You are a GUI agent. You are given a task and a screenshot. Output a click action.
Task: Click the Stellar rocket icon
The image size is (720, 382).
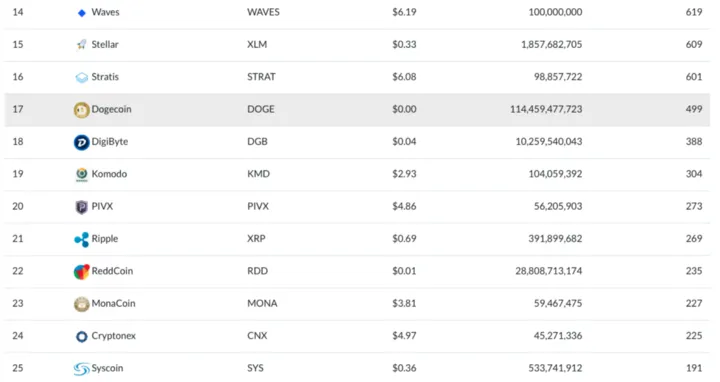click(81, 45)
